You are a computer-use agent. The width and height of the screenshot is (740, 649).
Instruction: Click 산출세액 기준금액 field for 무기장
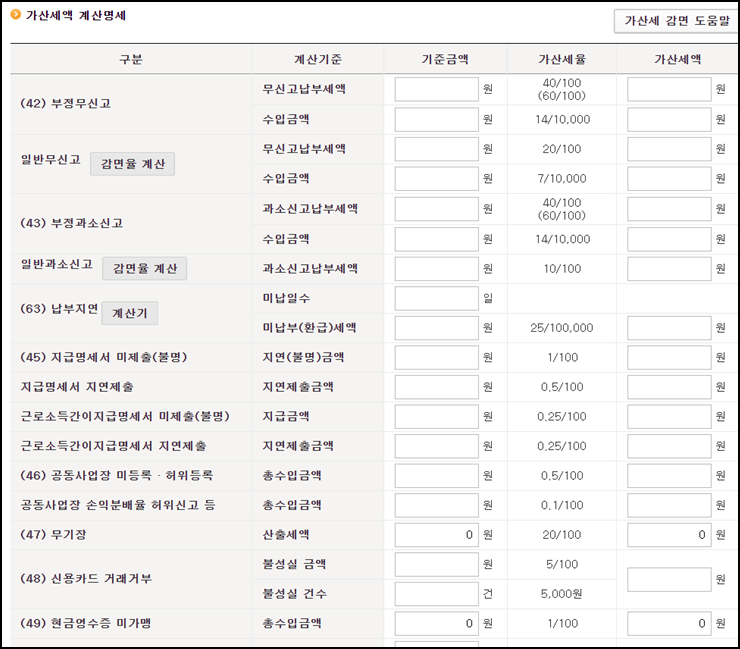pyautogui.click(x=437, y=535)
